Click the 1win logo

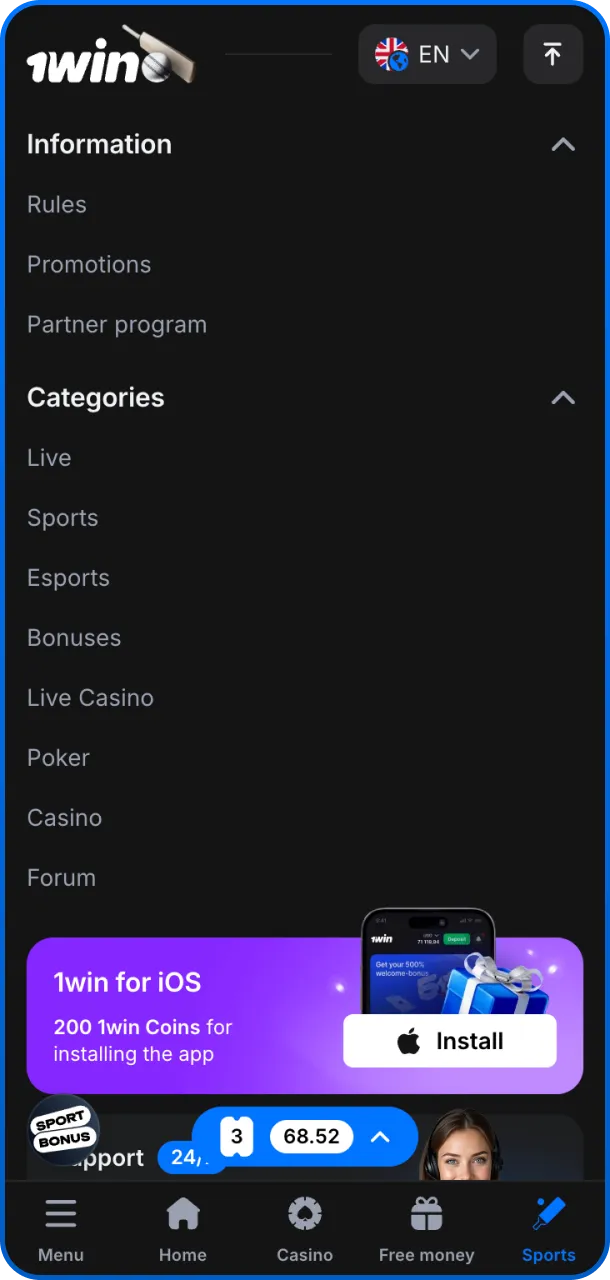coord(110,56)
